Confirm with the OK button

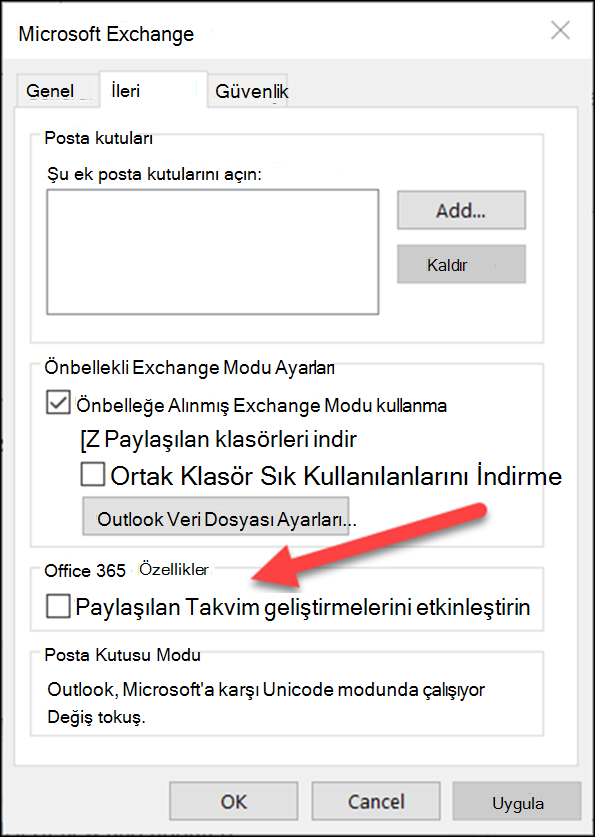[234, 801]
